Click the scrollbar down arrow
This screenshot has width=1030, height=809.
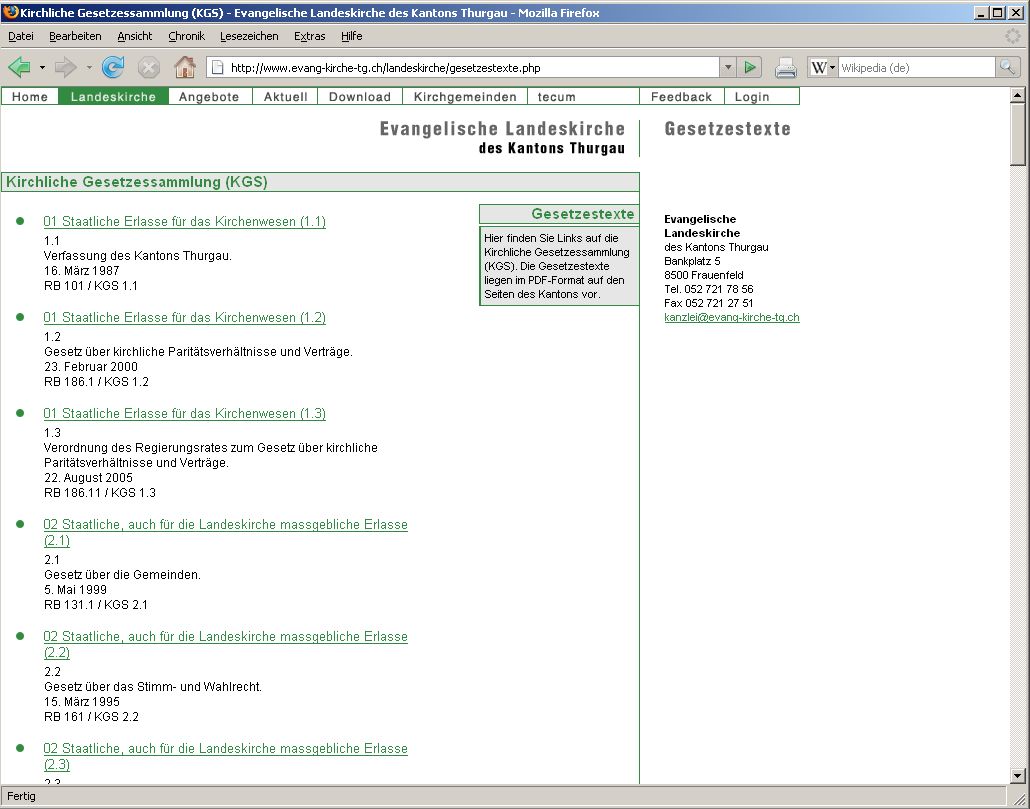click(1018, 775)
